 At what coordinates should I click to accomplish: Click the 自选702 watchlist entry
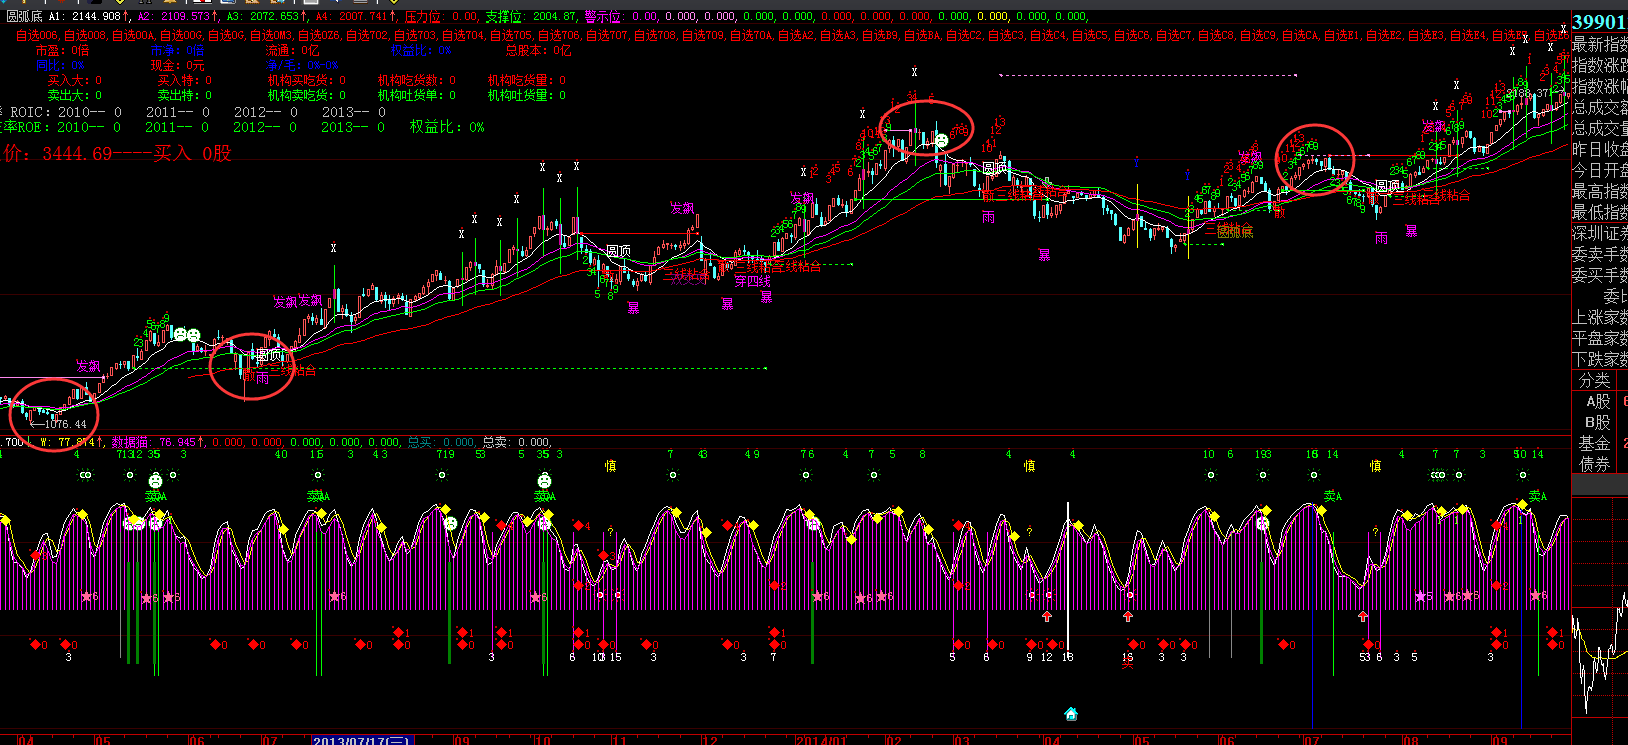(367, 35)
